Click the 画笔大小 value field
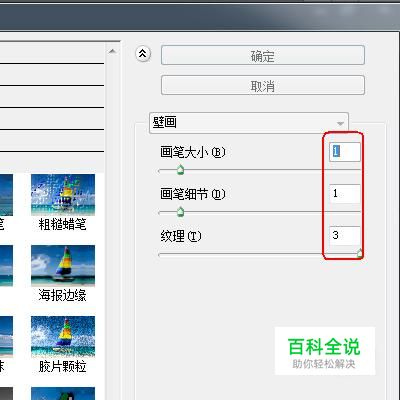 click(x=344, y=152)
